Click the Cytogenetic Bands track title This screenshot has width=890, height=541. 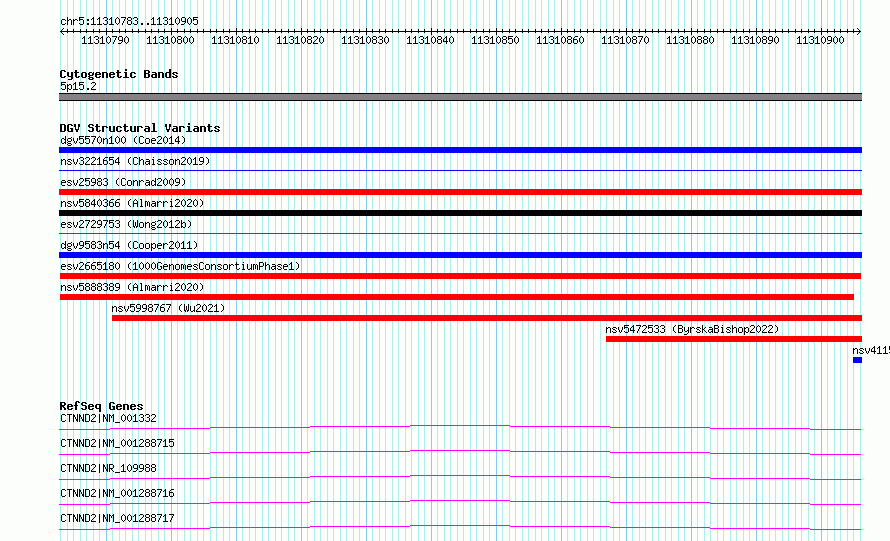point(119,74)
